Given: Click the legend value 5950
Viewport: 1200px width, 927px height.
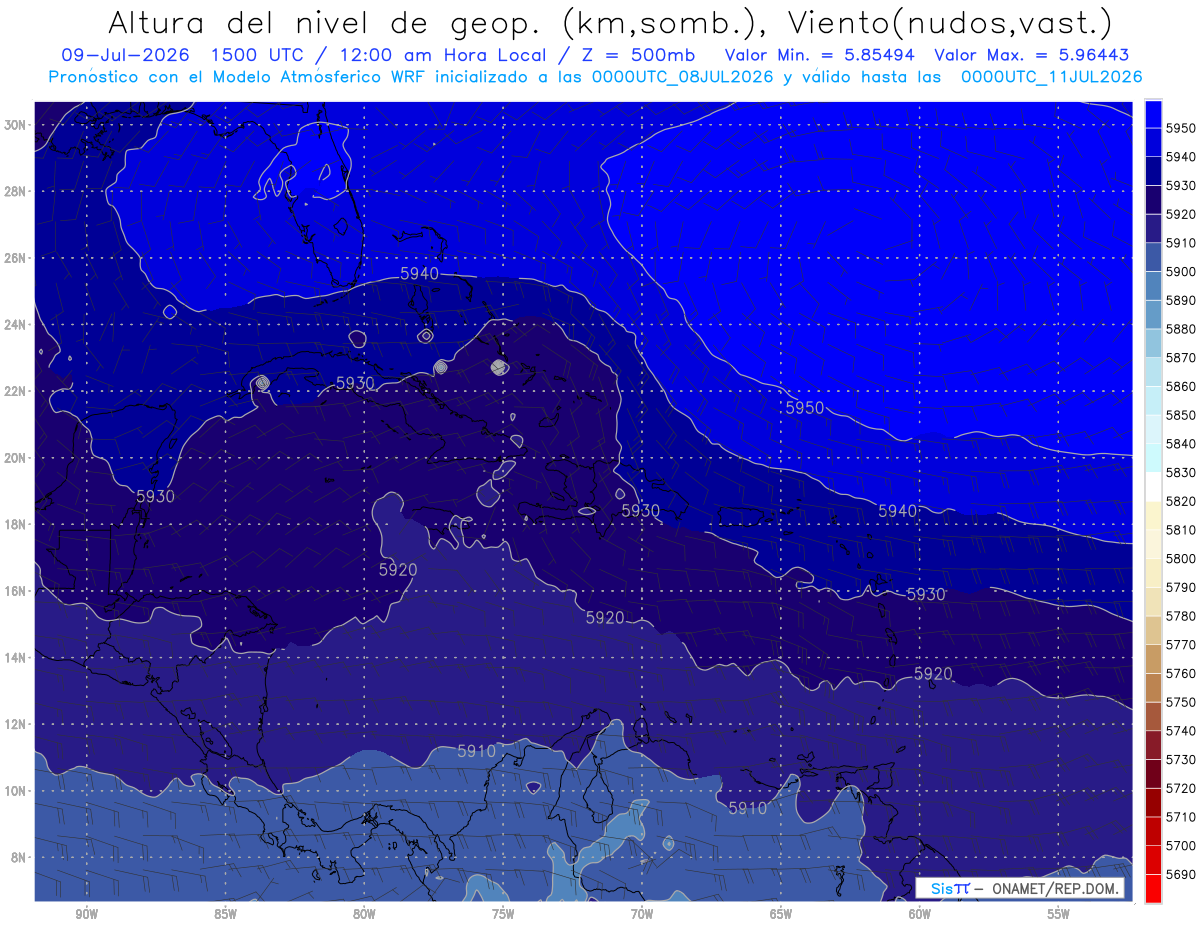Looking at the screenshot, I should [x=1180, y=128].
